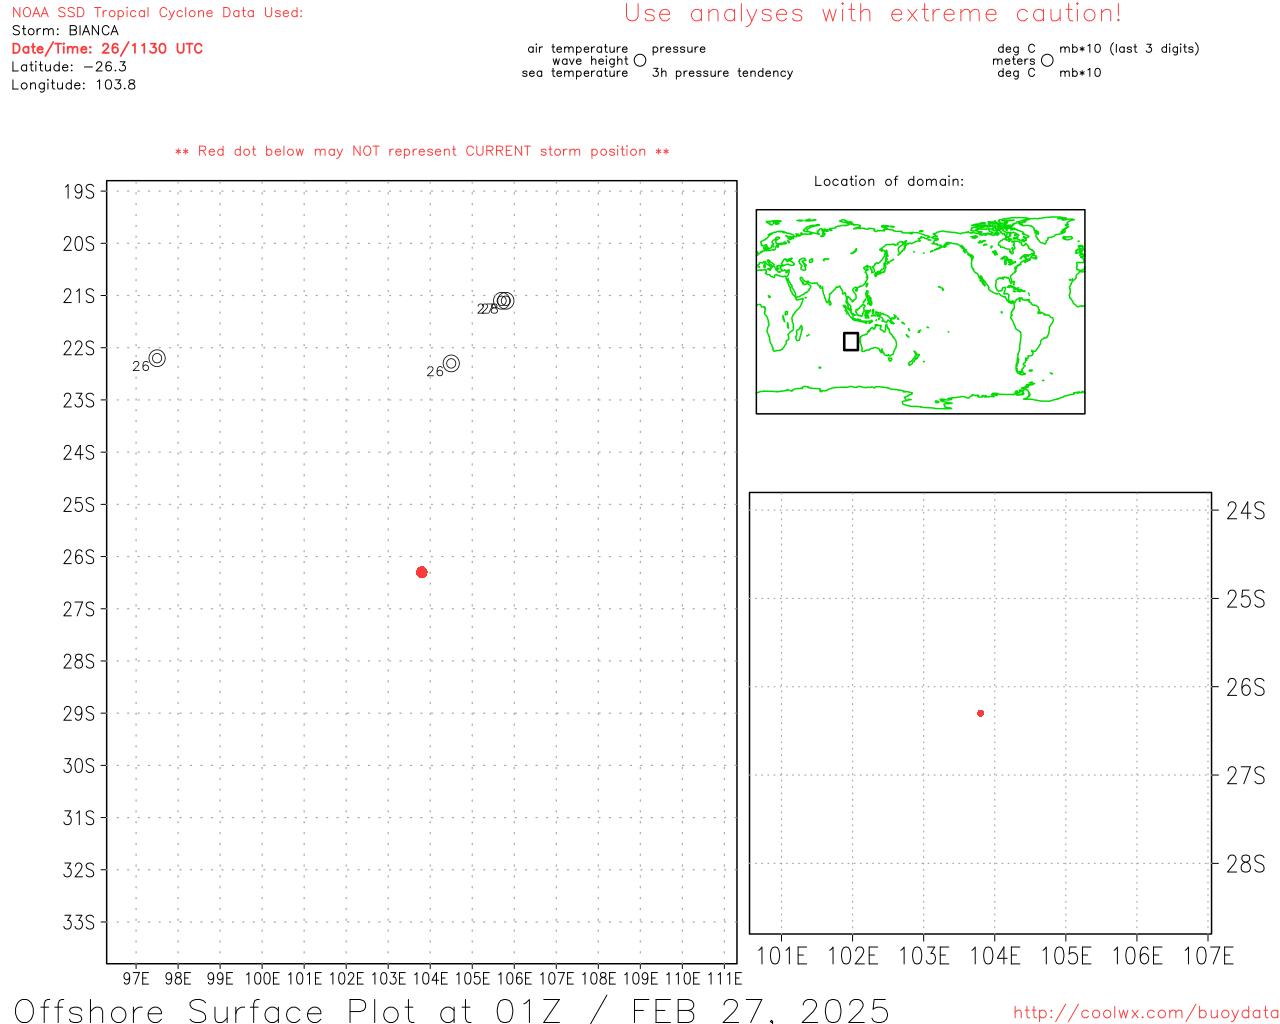Viewport: 1280px width, 1024px height.
Task: Click the '24S' label on the inset map
Action: tap(1246, 511)
